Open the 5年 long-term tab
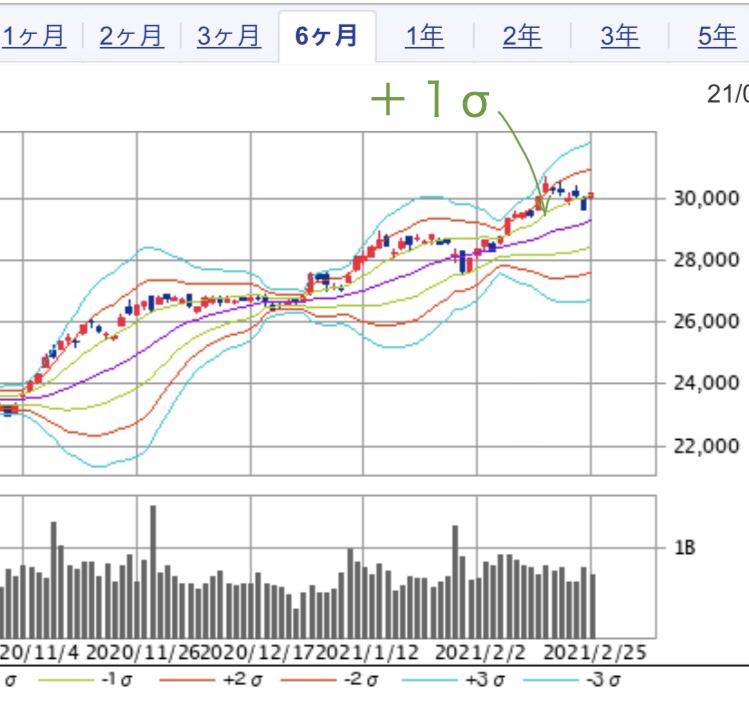749x724 pixels. tap(717, 37)
